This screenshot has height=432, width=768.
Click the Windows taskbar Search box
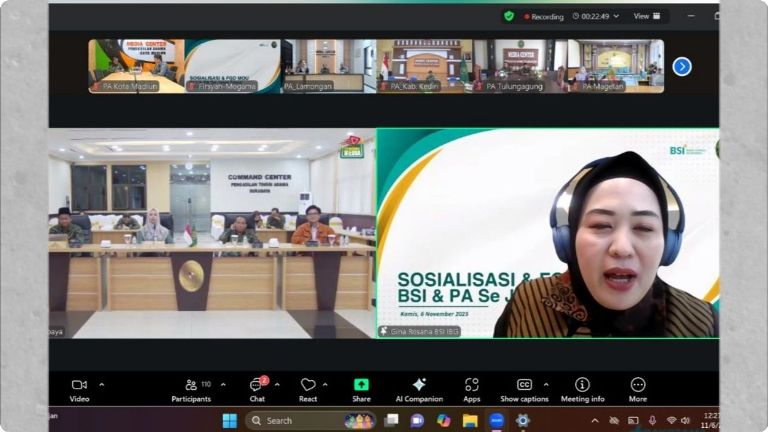[300, 421]
